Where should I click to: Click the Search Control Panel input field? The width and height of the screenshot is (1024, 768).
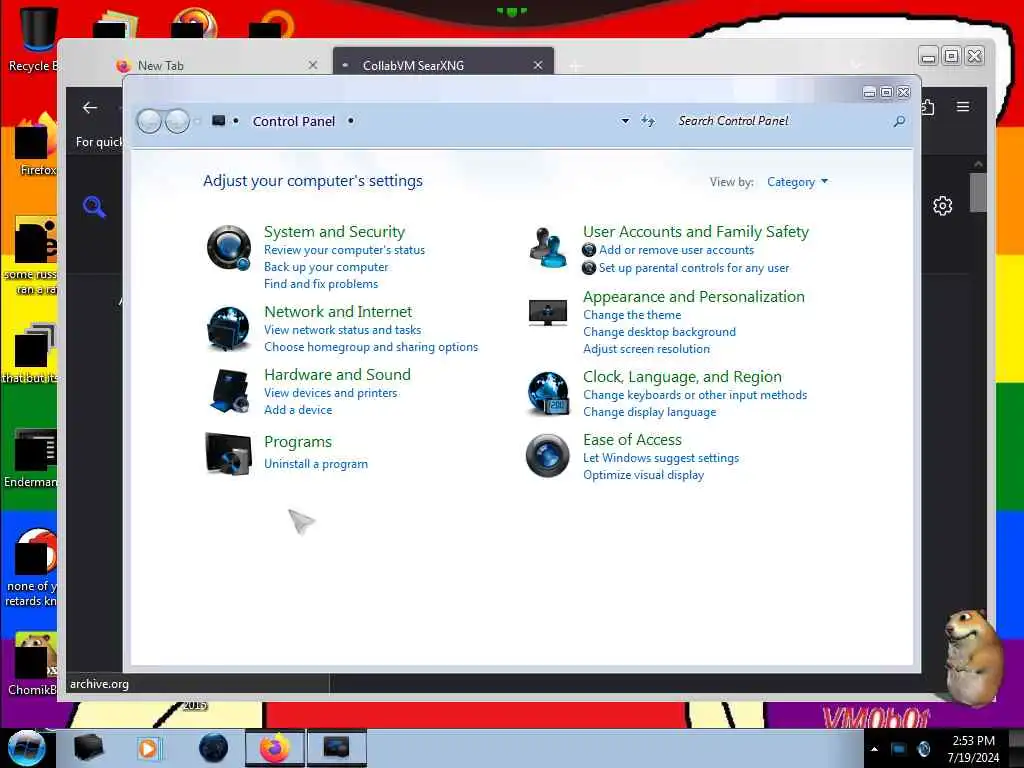[x=782, y=121]
